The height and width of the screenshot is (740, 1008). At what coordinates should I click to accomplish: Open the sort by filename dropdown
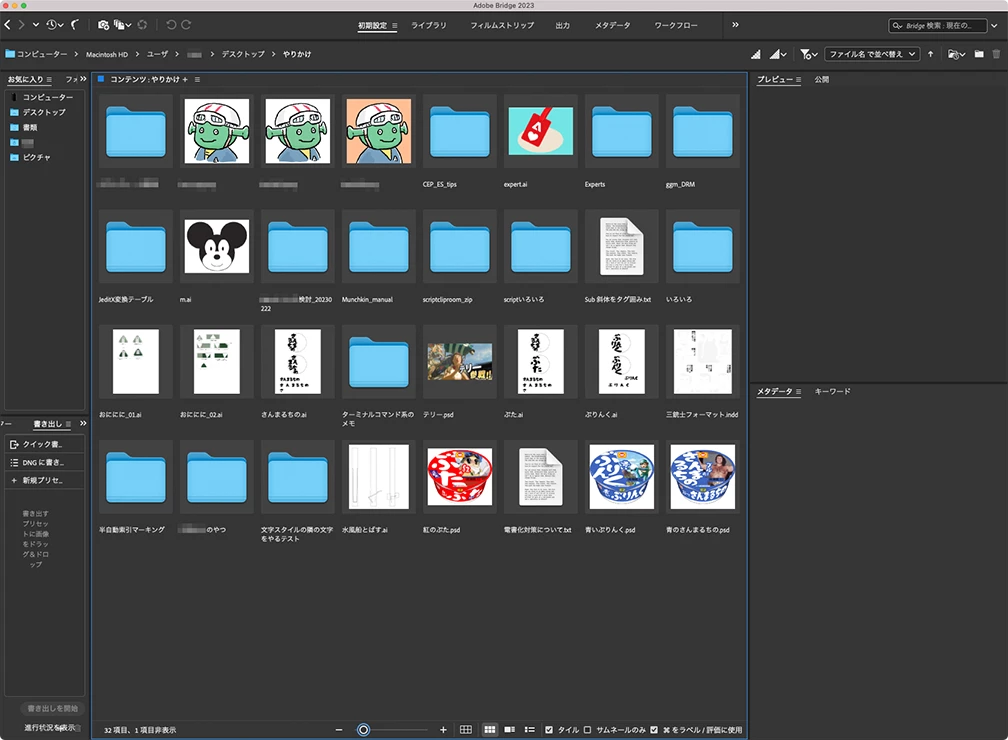pos(872,55)
